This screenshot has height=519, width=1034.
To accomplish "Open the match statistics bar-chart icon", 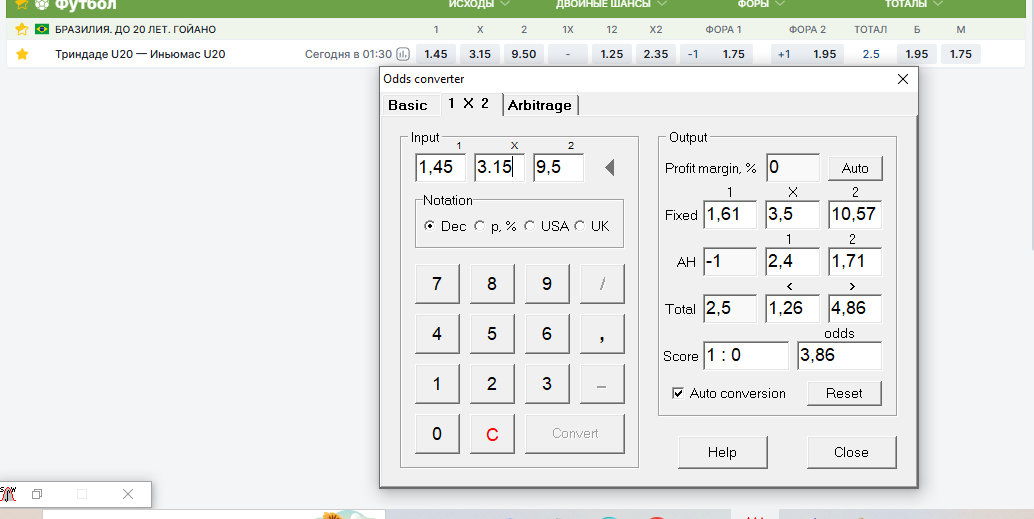I will tap(403, 54).
